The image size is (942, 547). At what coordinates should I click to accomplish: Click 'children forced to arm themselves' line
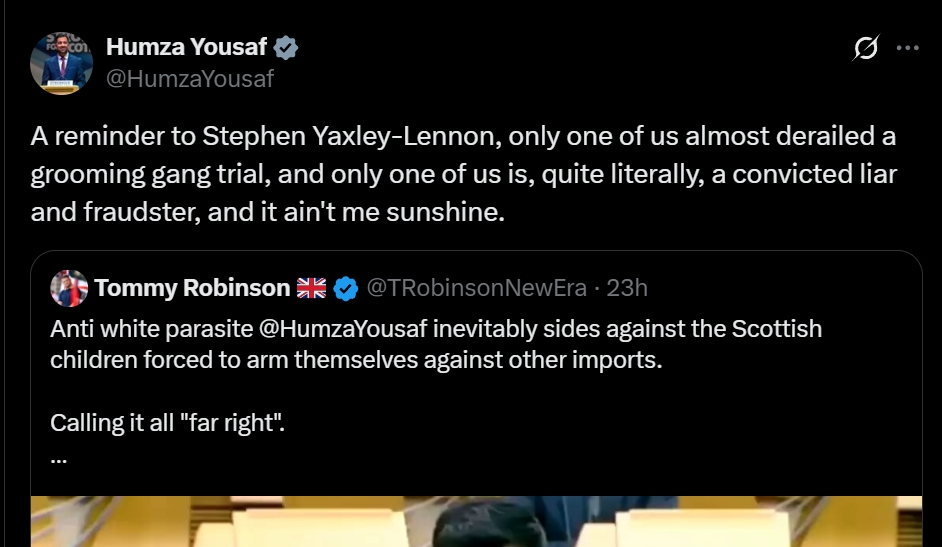(356, 360)
